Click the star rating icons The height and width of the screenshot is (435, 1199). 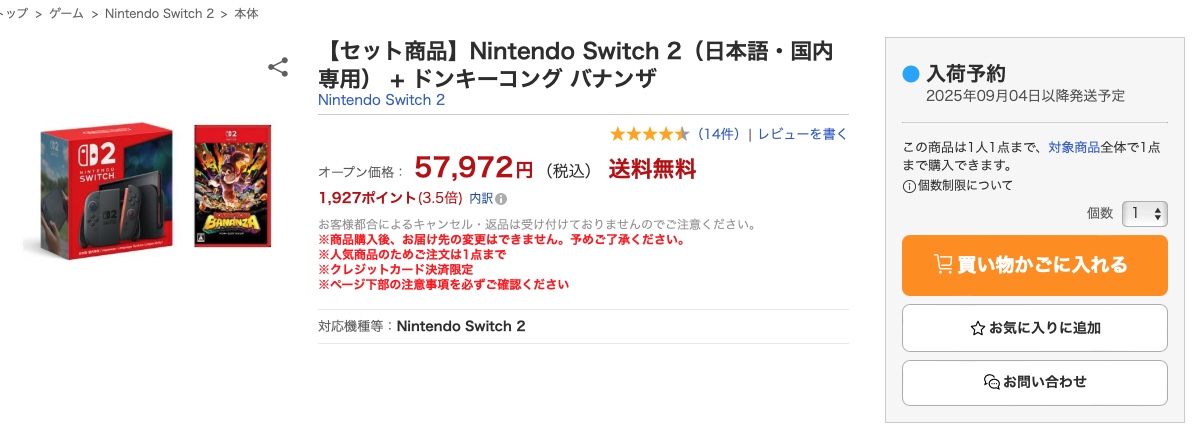[649, 134]
